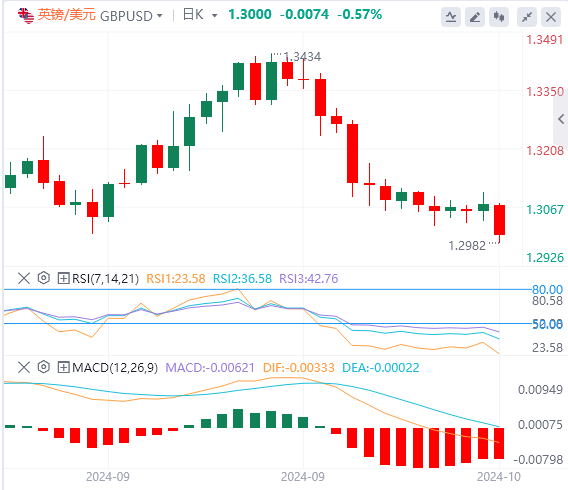568x490 pixels.
Task: Click 1.3208 on price axis
Action: tap(545, 151)
